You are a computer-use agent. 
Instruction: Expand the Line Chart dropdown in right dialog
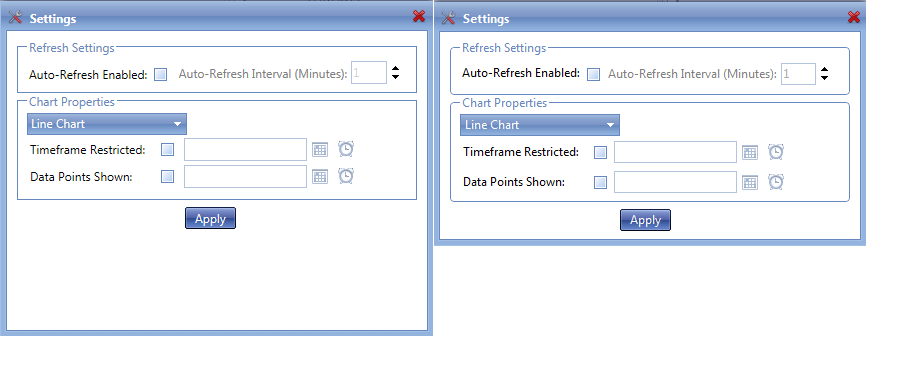tap(539, 125)
